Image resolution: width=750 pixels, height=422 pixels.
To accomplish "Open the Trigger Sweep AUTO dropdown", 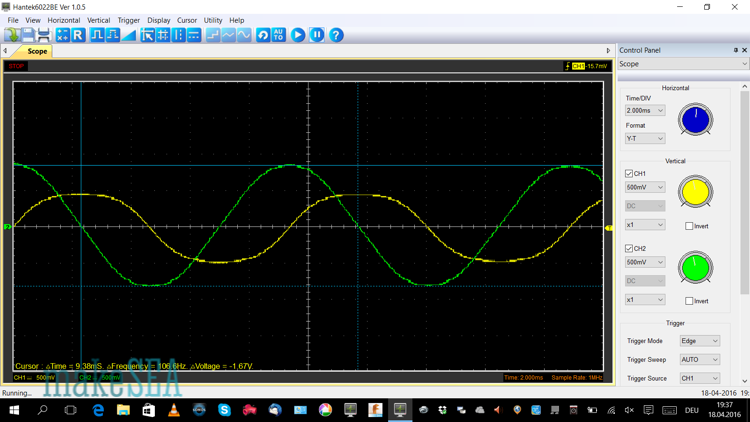I will tap(700, 360).
